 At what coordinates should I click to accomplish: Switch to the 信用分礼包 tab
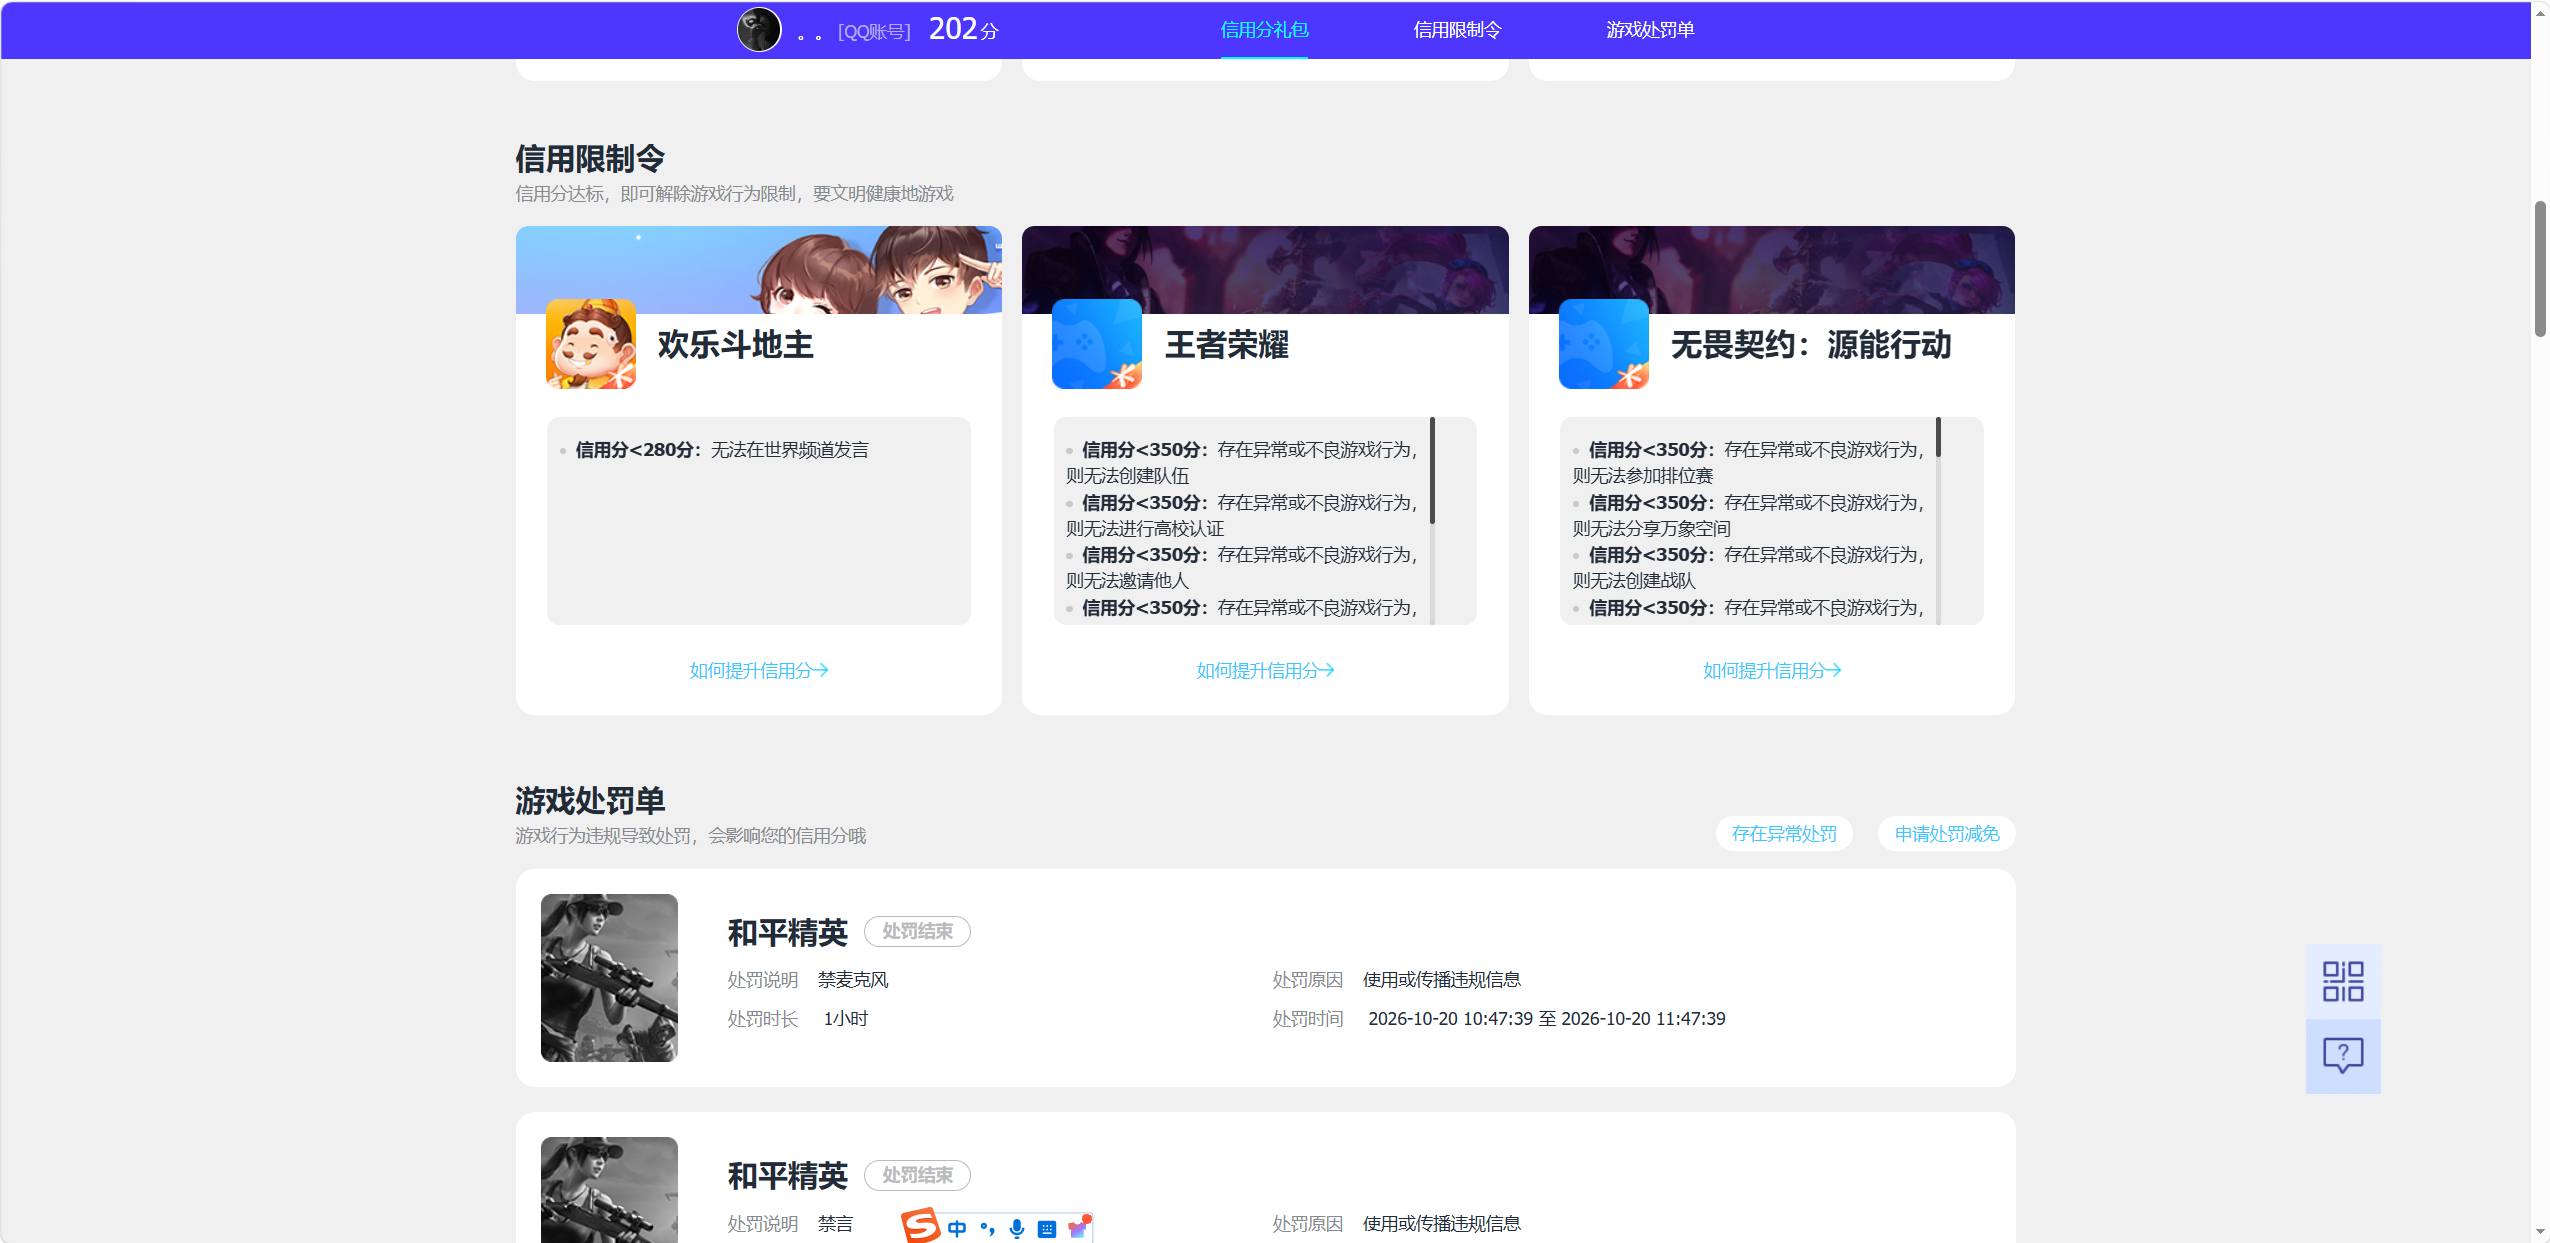(1264, 30)
